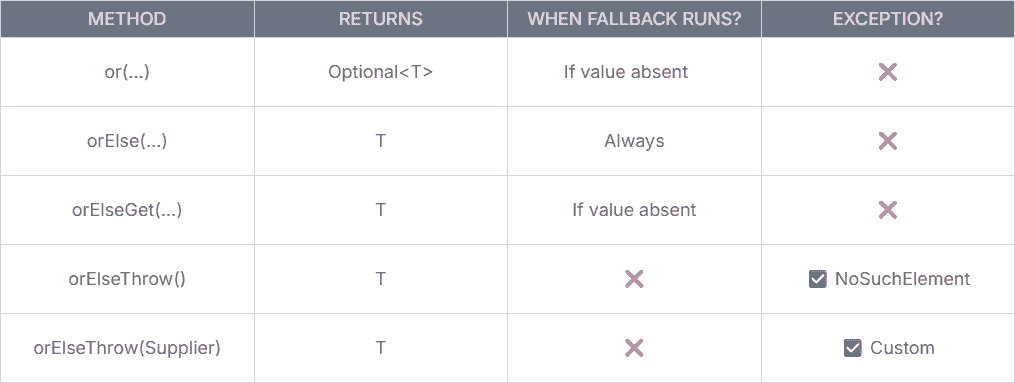The image size is (1015, 383).
Task: Click the WHEN FALLBACK RUNS? header
Action: coord(634,19)
